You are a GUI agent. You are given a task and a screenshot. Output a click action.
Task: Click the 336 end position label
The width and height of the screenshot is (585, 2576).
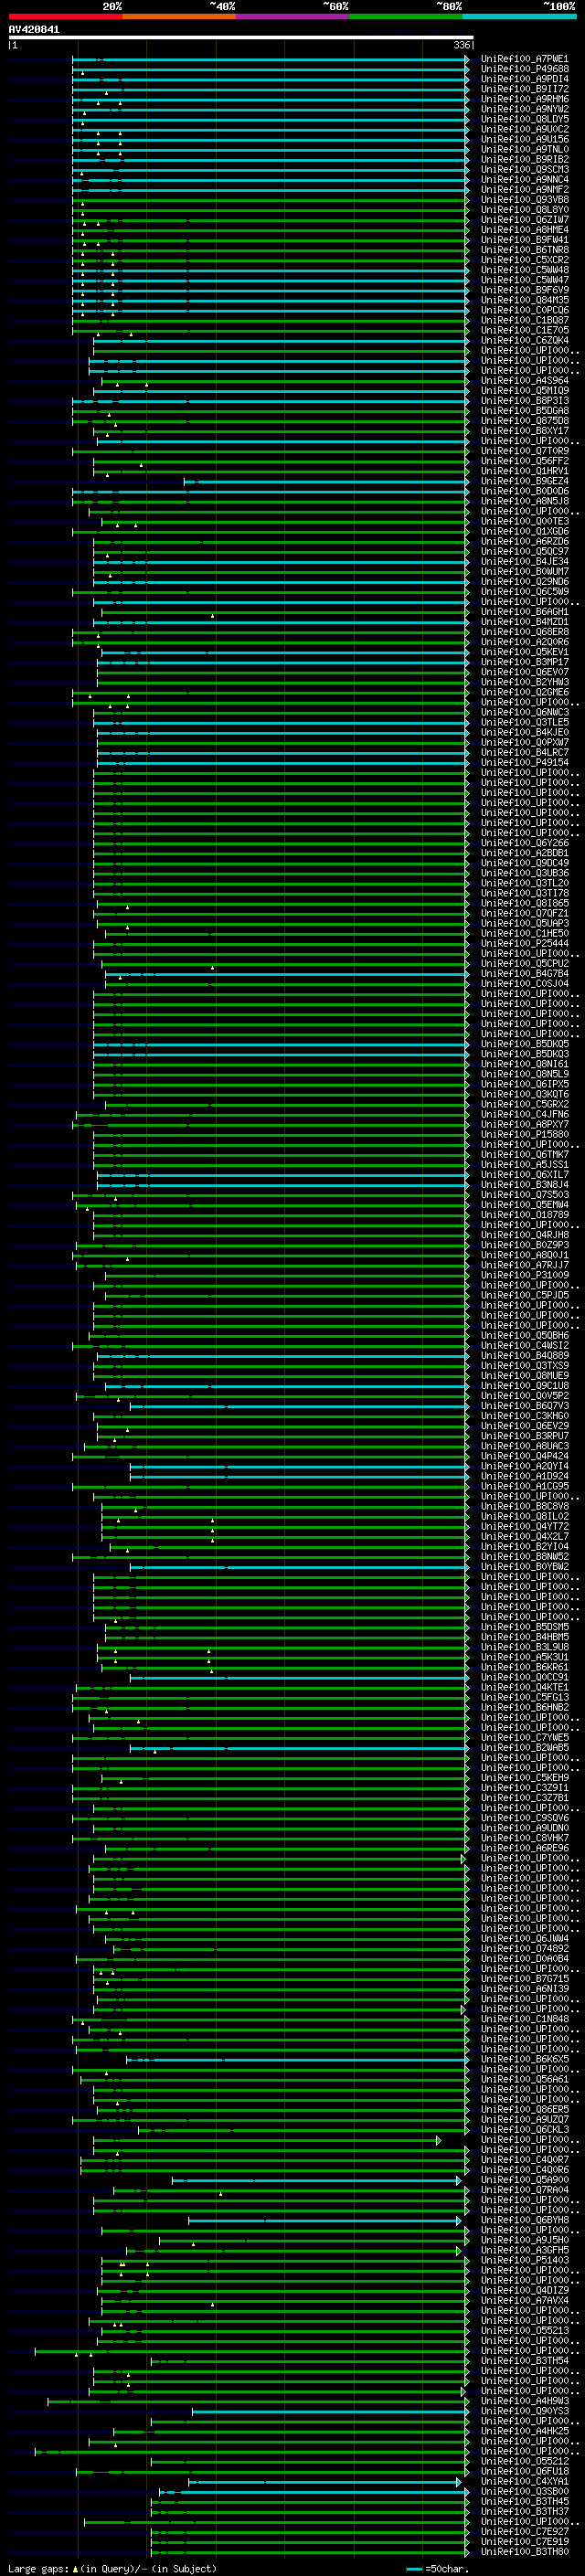(462, 45)
